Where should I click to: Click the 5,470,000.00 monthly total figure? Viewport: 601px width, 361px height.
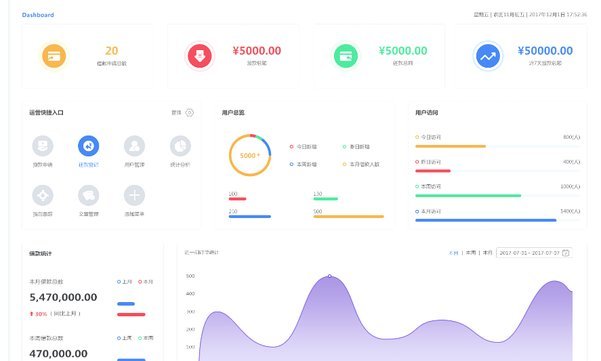coord(63,297)
